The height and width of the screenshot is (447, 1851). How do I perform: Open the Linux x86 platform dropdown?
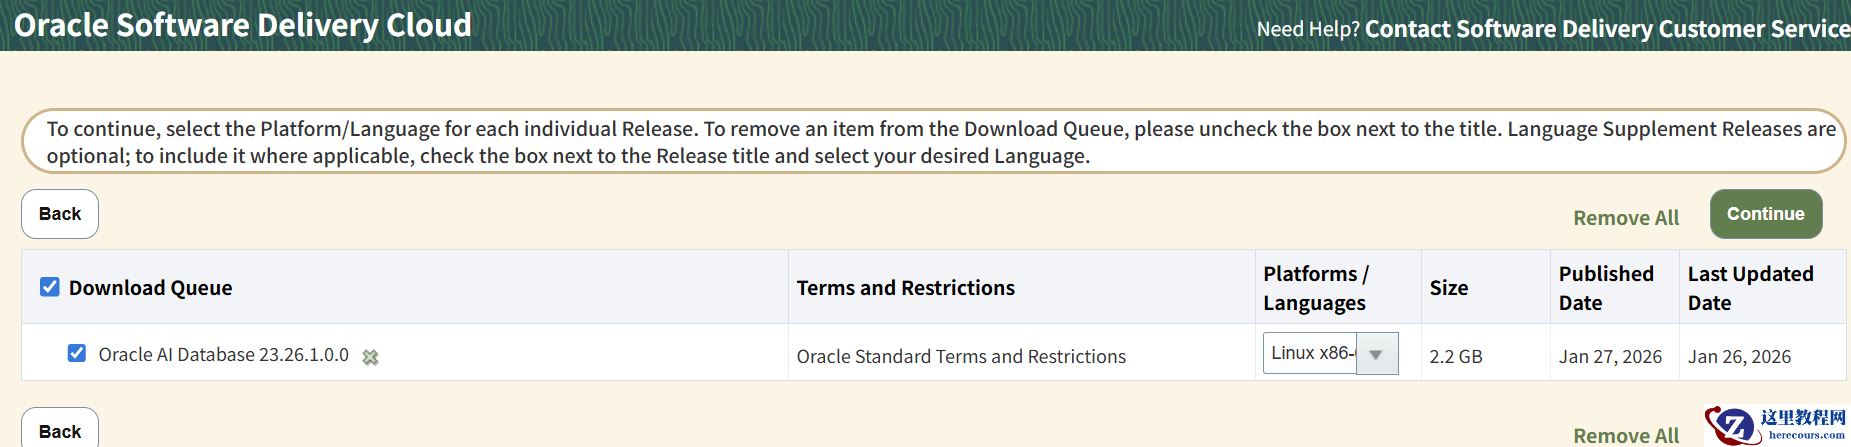1330,354
